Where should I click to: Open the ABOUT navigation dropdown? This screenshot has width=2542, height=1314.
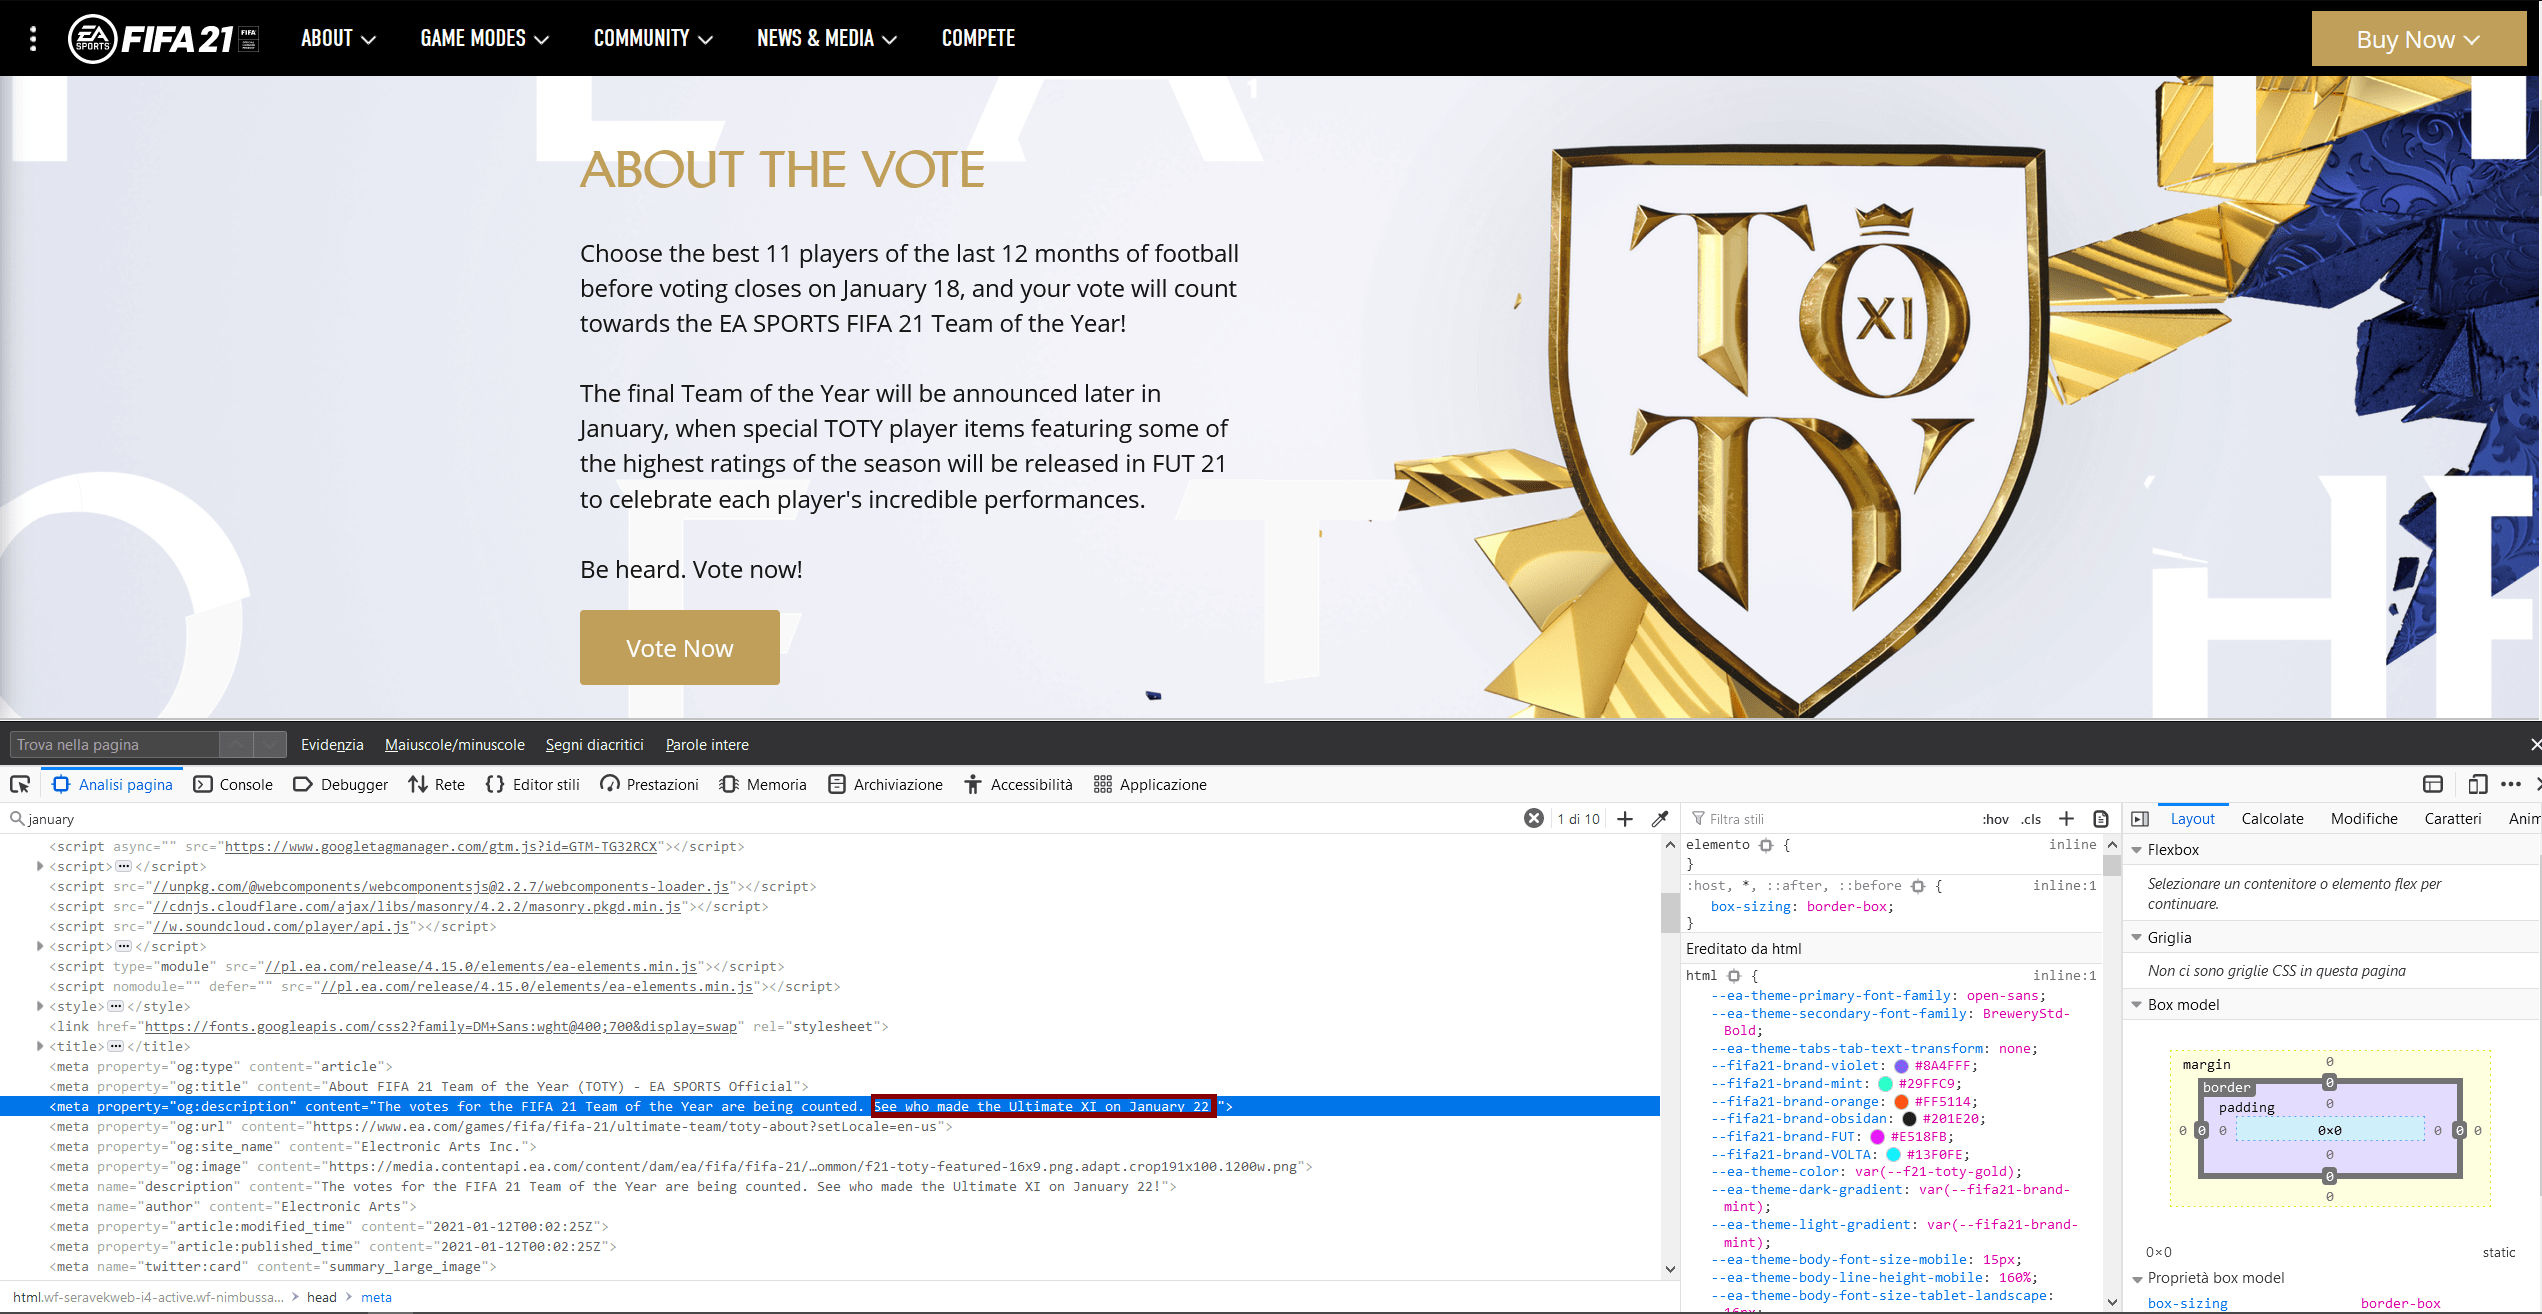point(338,38)
